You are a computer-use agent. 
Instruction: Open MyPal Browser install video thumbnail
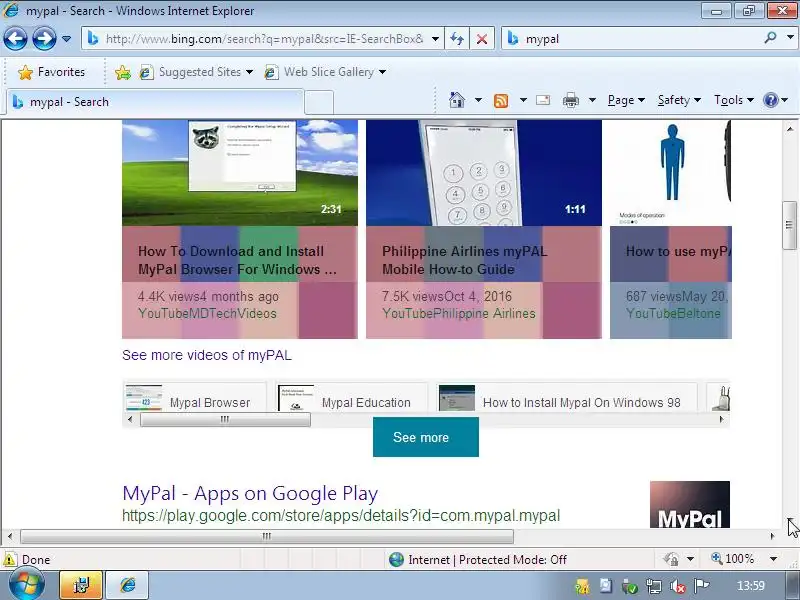click(x=240, y=173)
